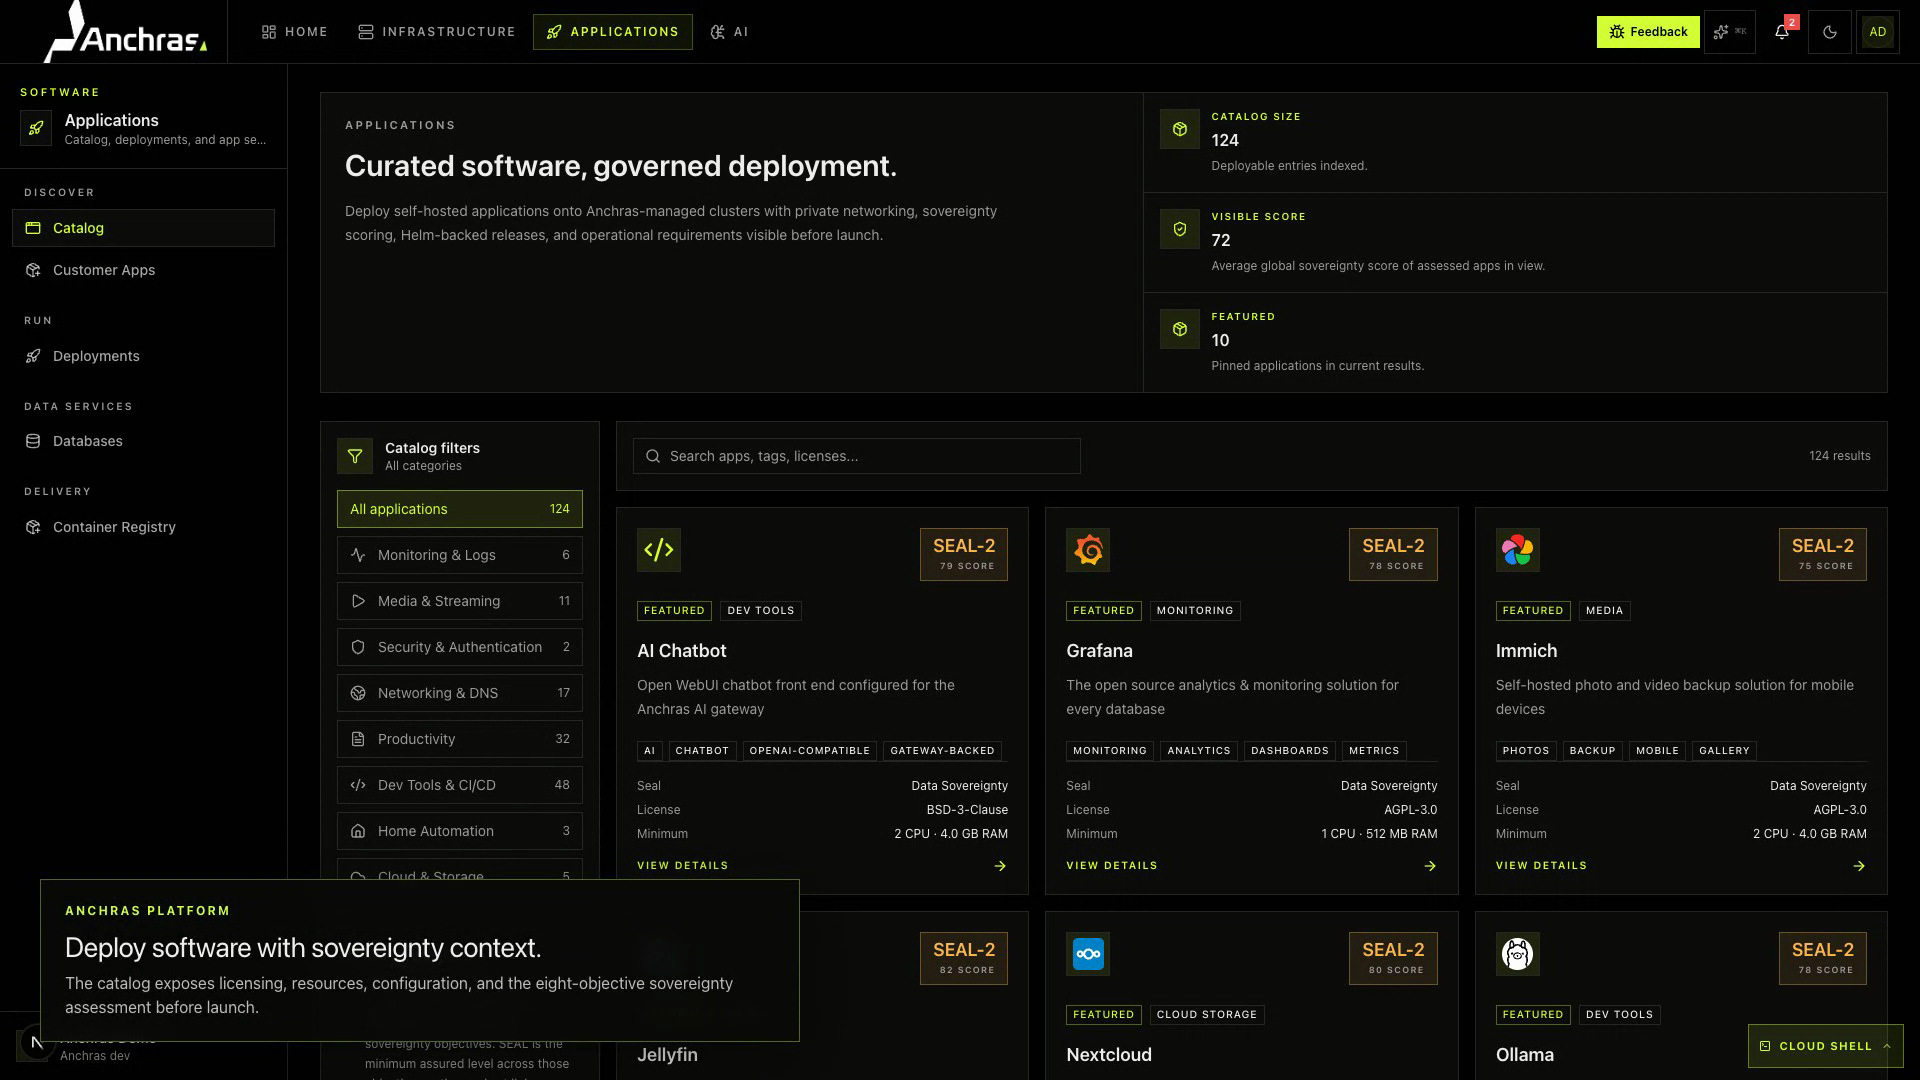This screenshot has width=1920, height=1080.
Task: Expand the Cloud Shell panel
Action: (1825, 1046)
